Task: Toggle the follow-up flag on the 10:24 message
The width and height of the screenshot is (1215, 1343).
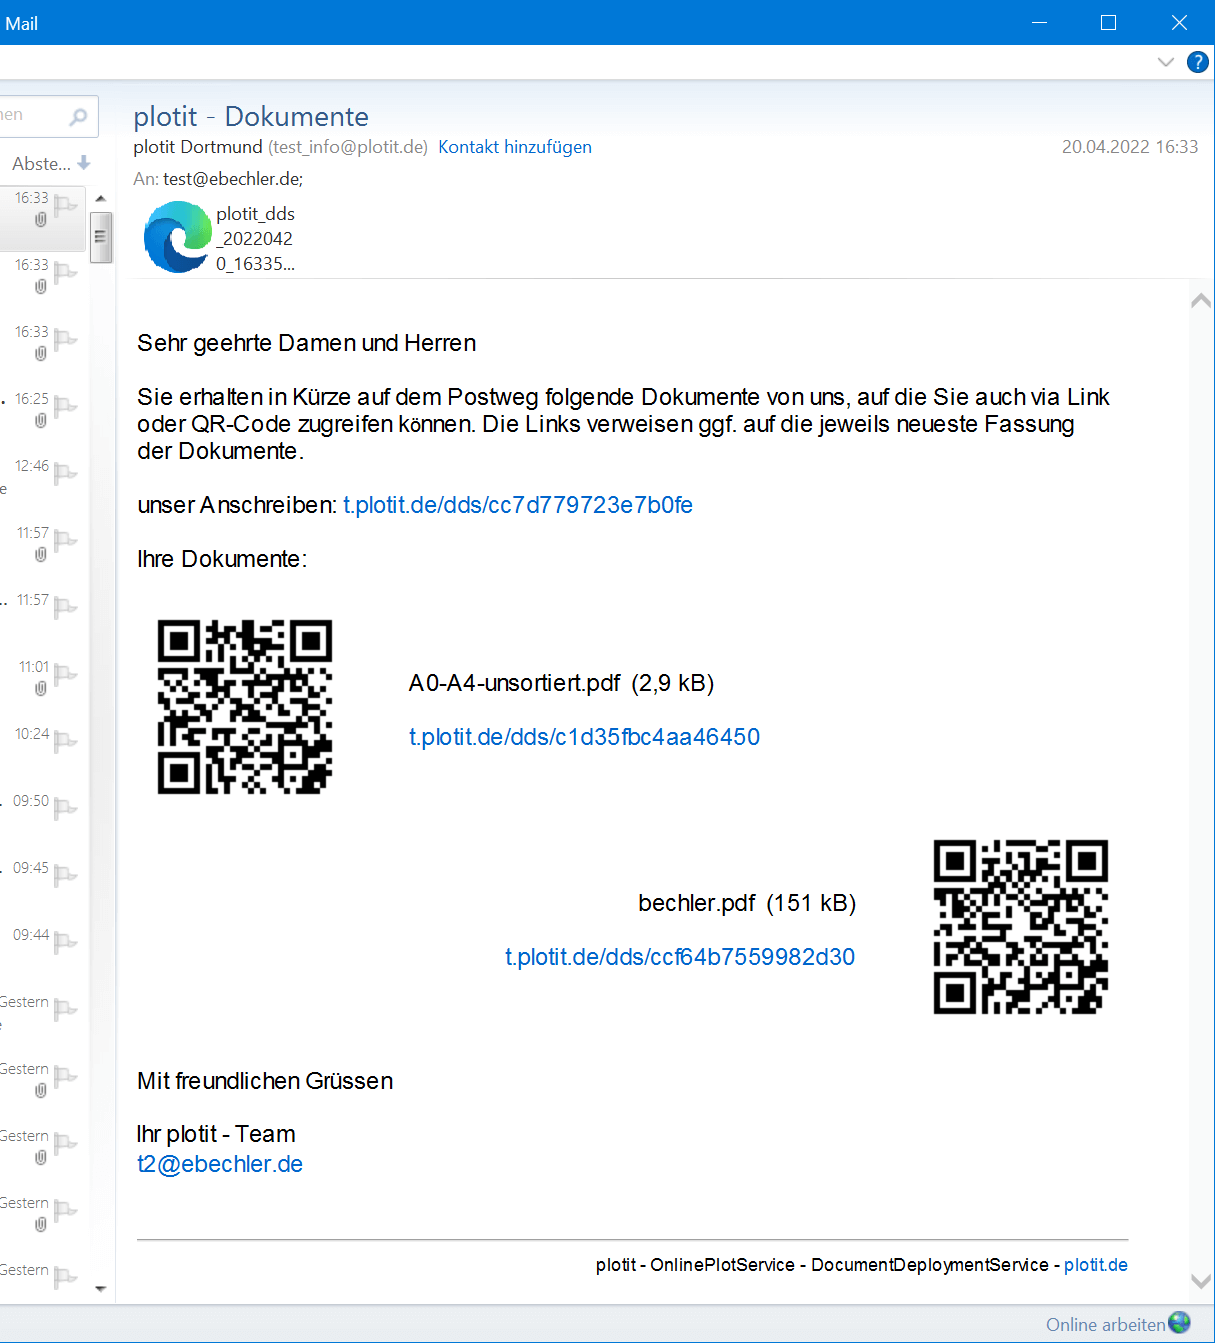Action: [64, 742]
